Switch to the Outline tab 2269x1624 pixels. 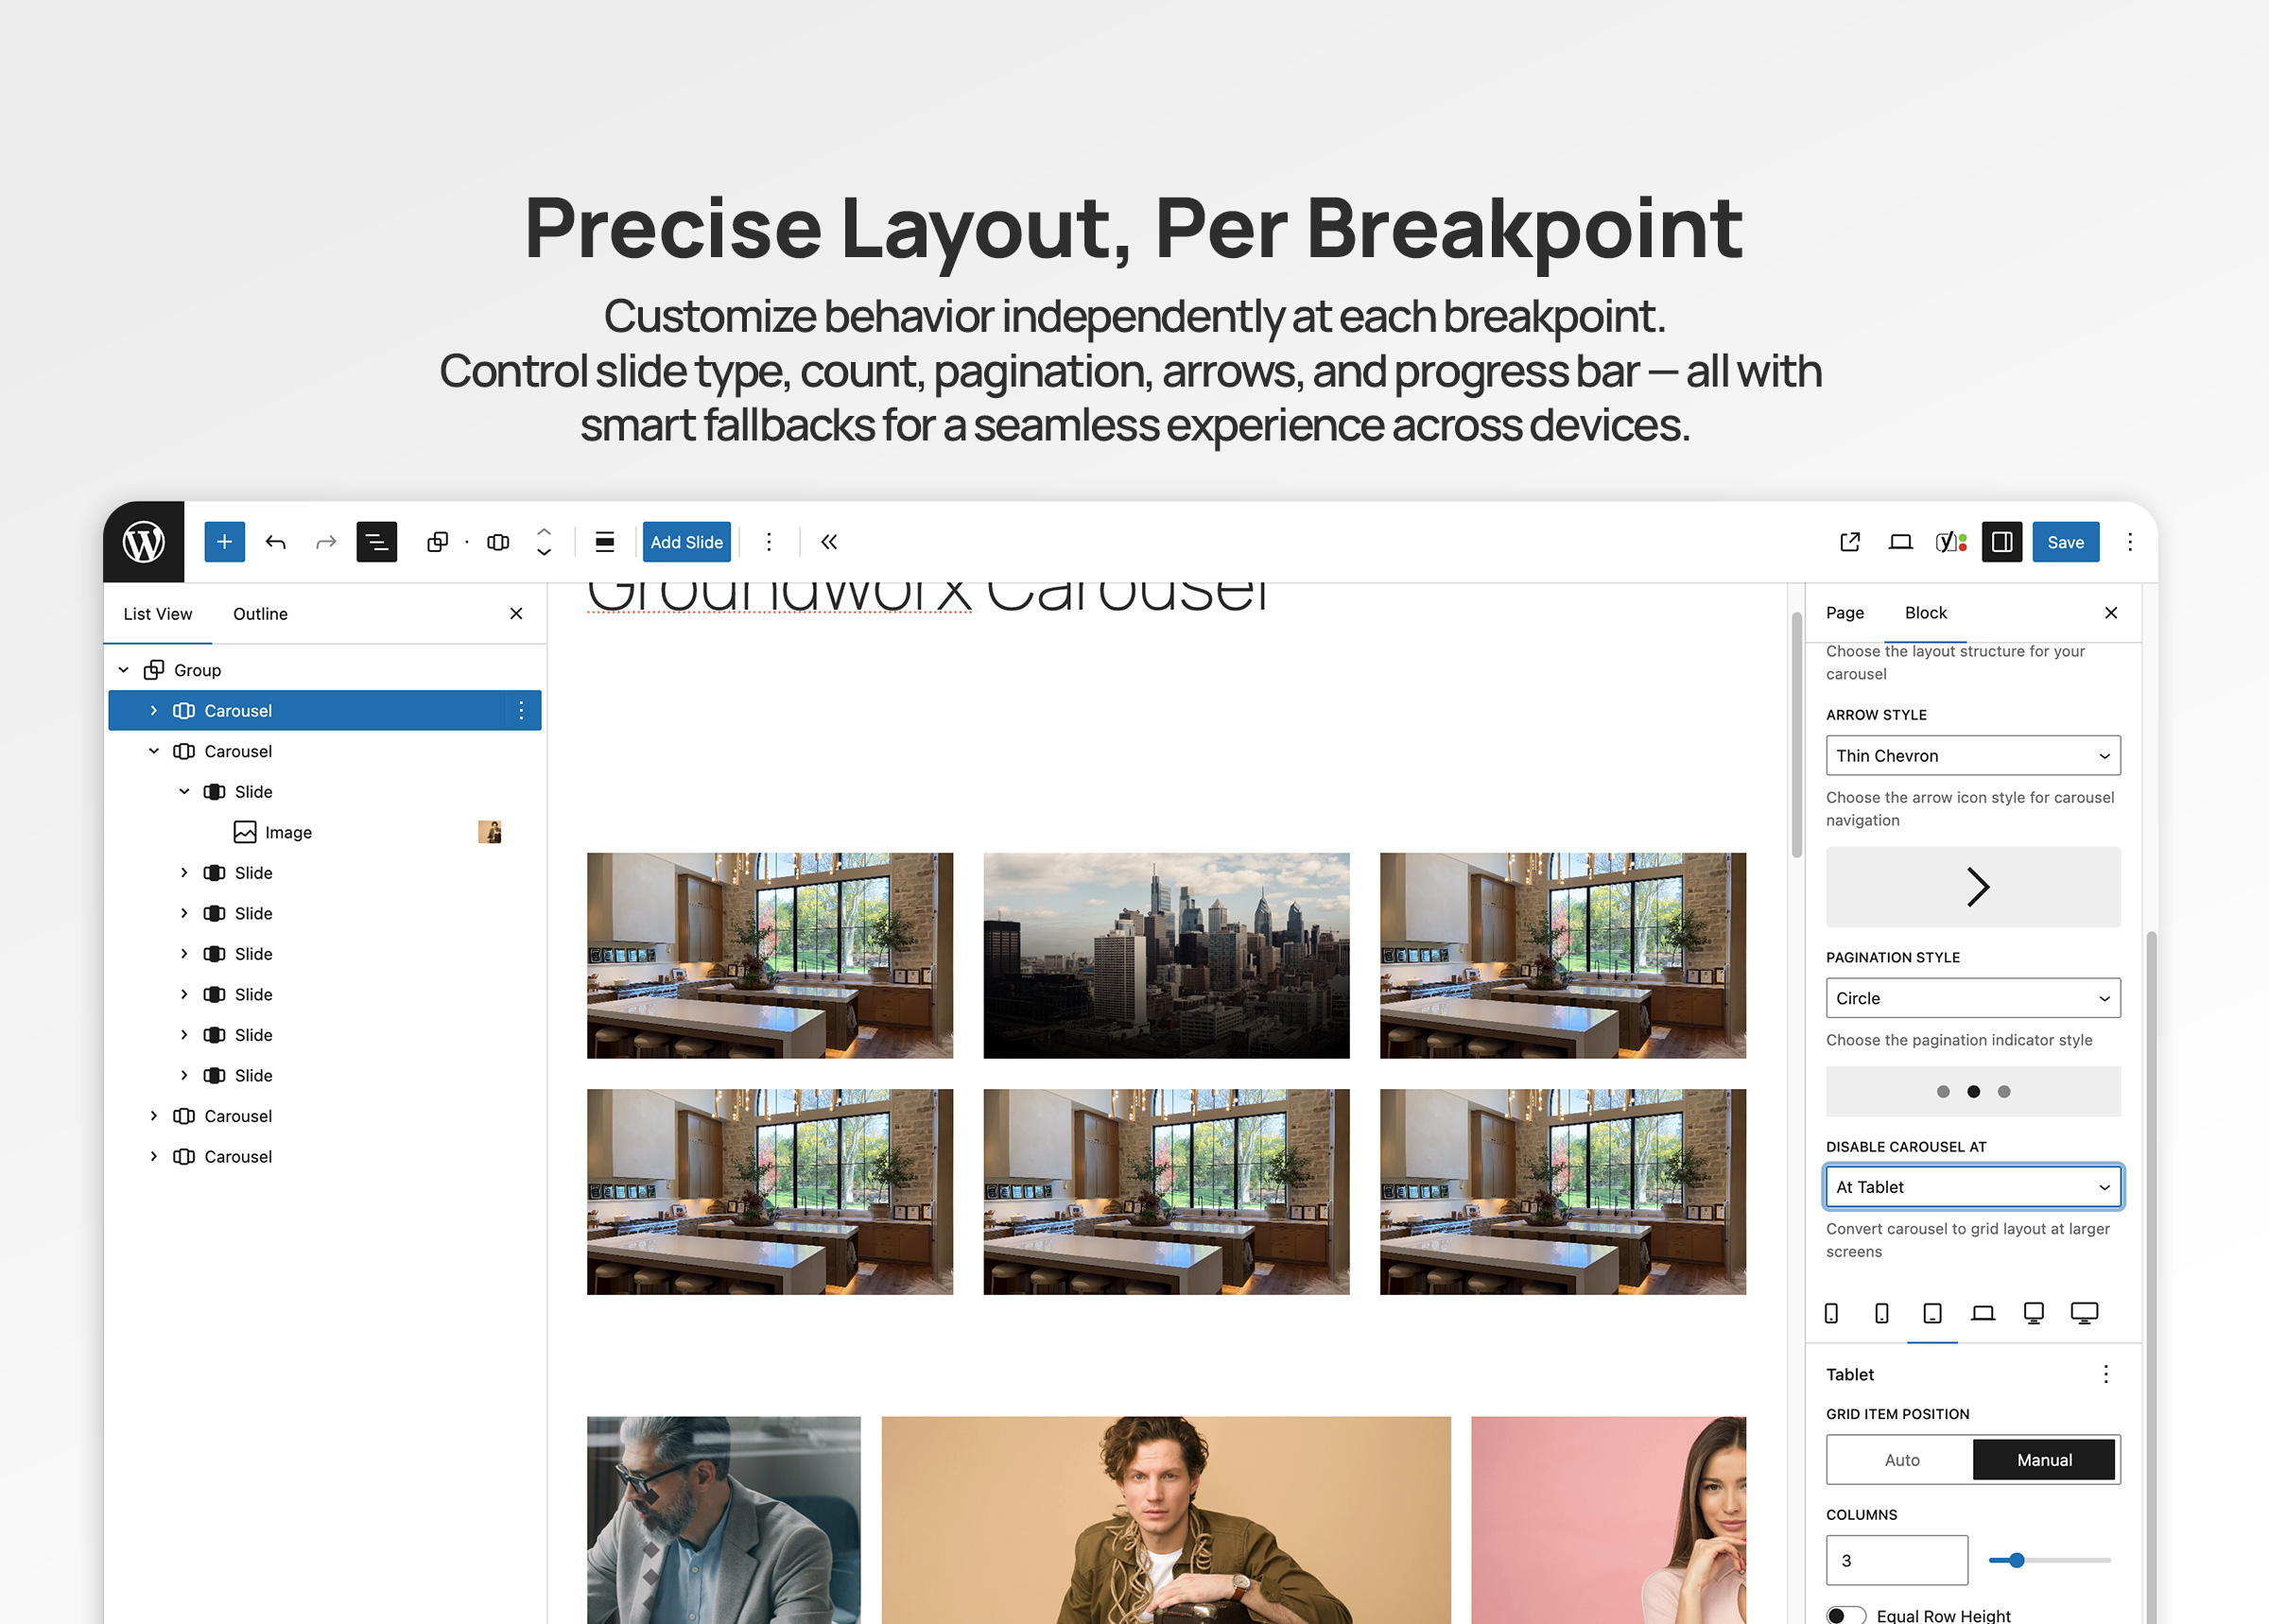pyautogui.click(x=260, y=614)
